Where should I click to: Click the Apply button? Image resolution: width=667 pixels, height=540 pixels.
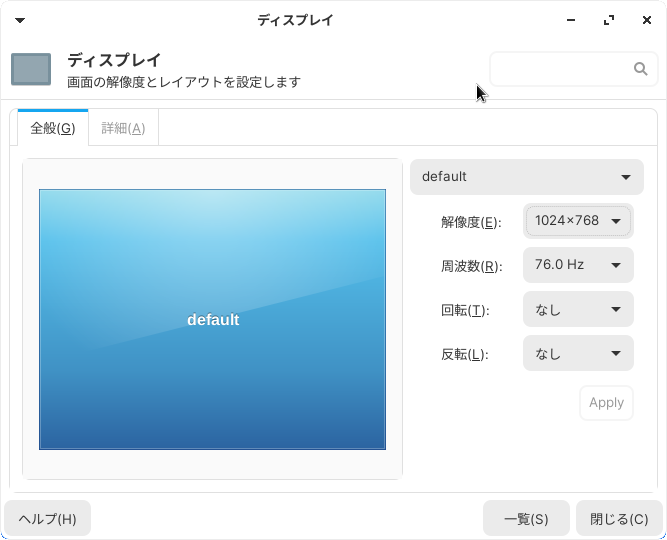pyautogui.click(x=606, y=403)
